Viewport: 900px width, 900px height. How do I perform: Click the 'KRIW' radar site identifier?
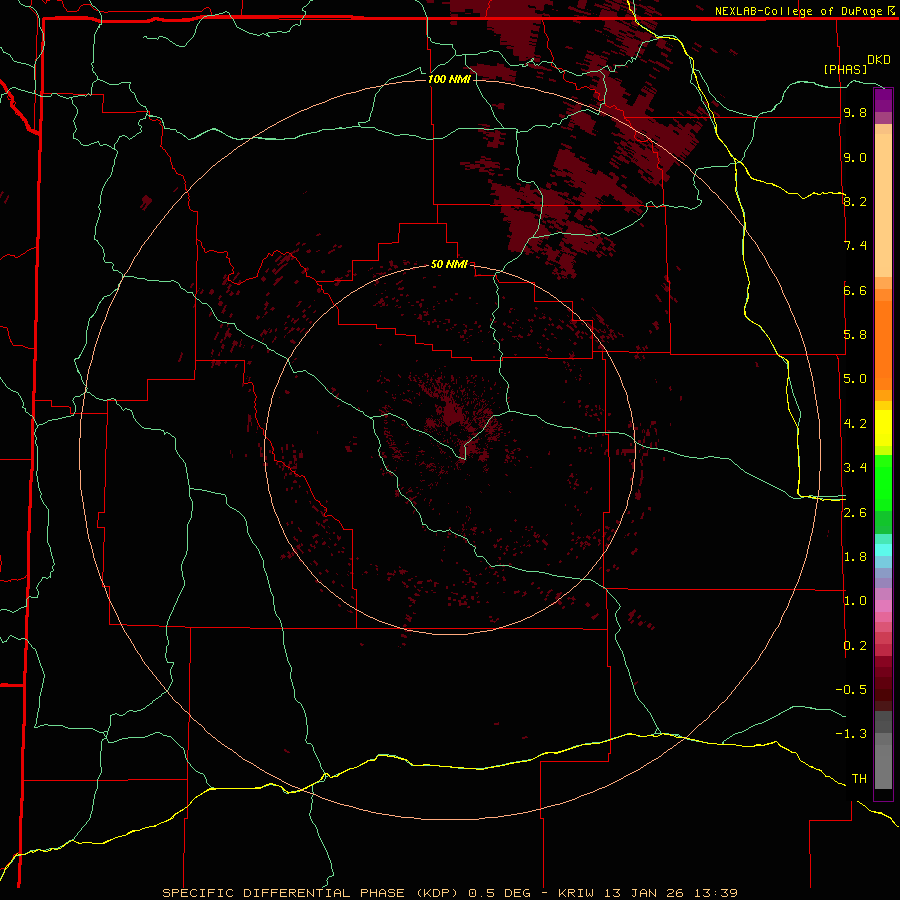576,893
